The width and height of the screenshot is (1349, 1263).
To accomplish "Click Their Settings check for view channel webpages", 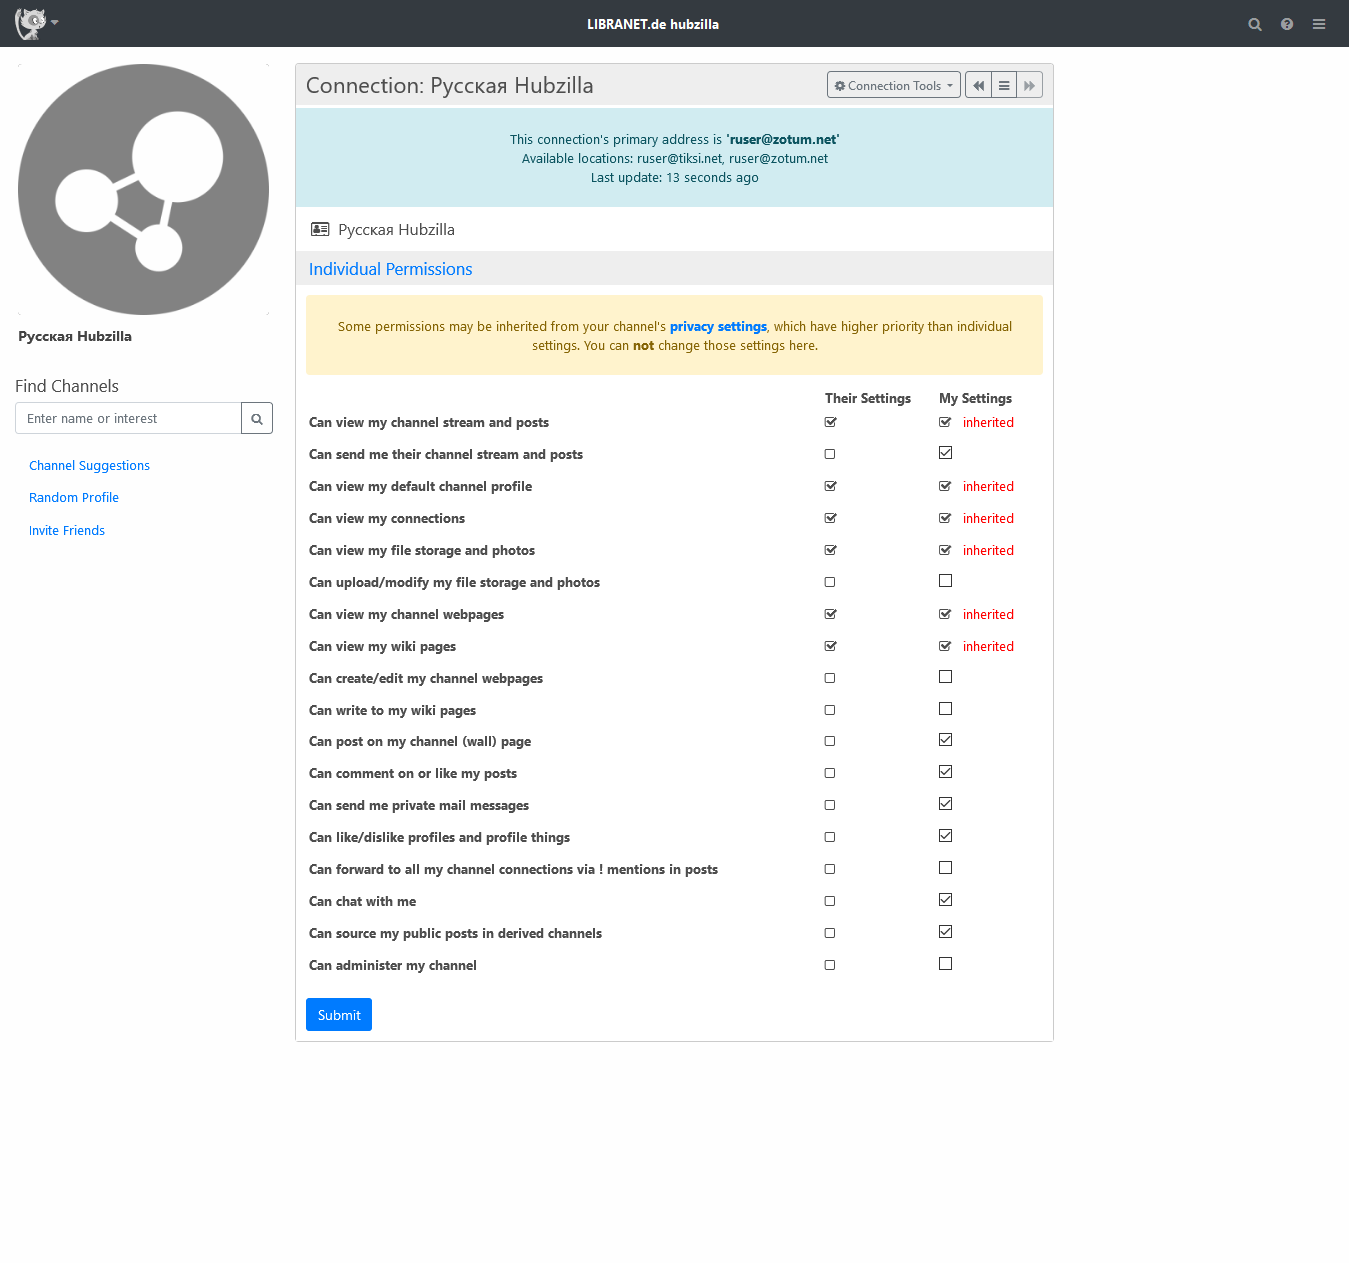I will tap(830, 614).
